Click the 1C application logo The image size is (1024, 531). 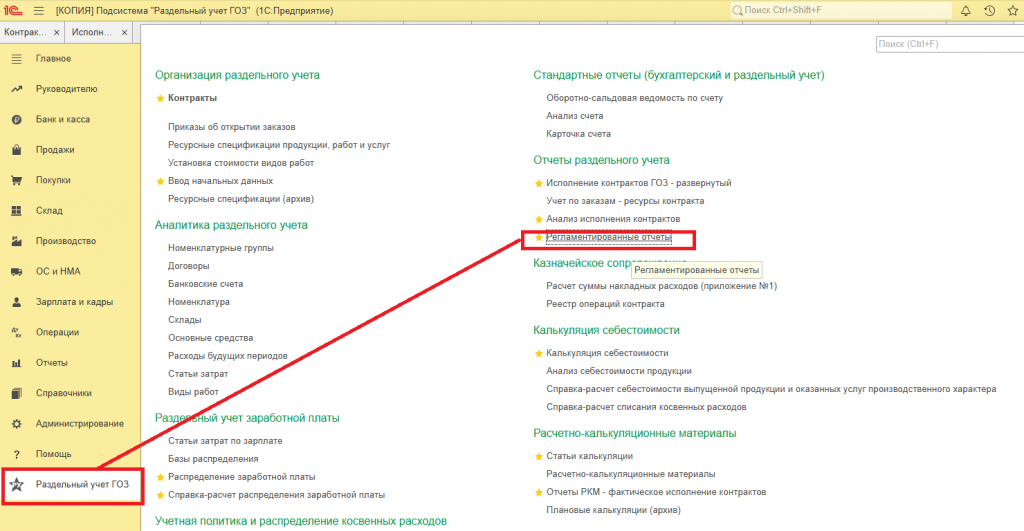point(13,10)
